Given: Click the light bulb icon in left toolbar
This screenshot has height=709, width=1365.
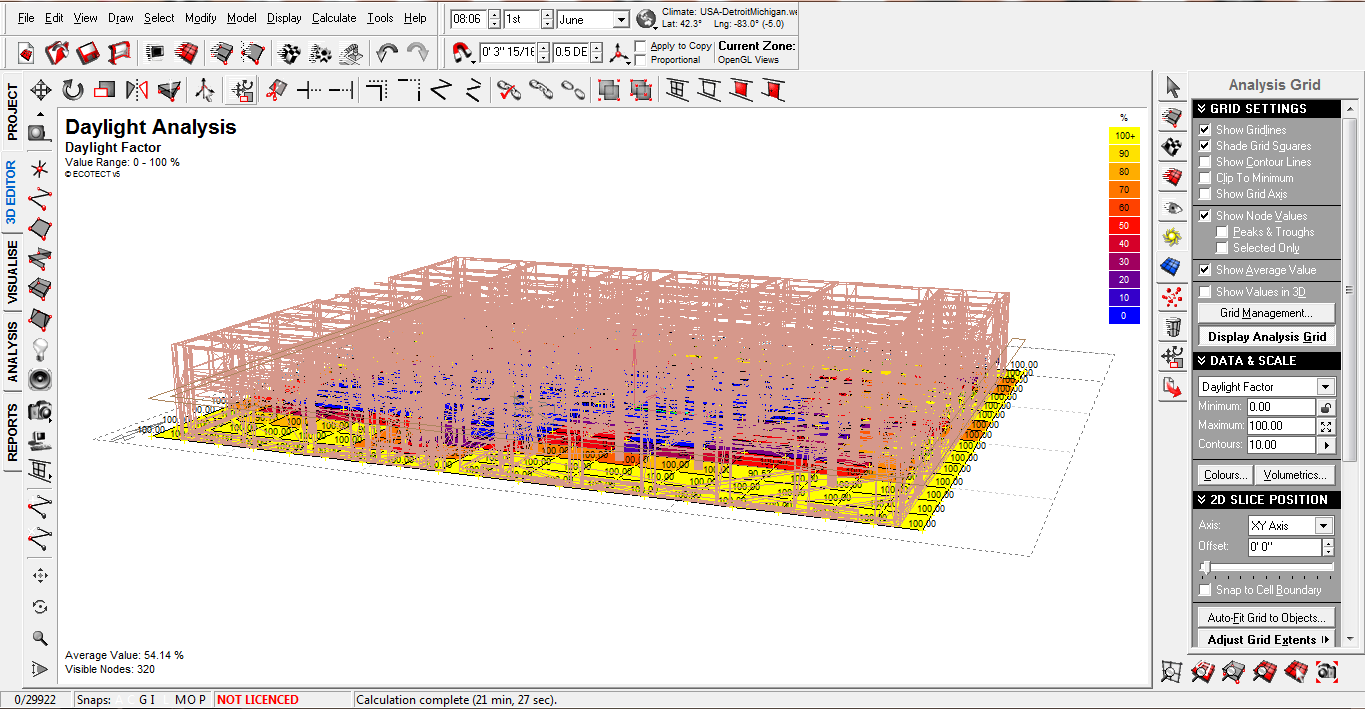Looking at the screenshot, I should (x=40, y=349).
